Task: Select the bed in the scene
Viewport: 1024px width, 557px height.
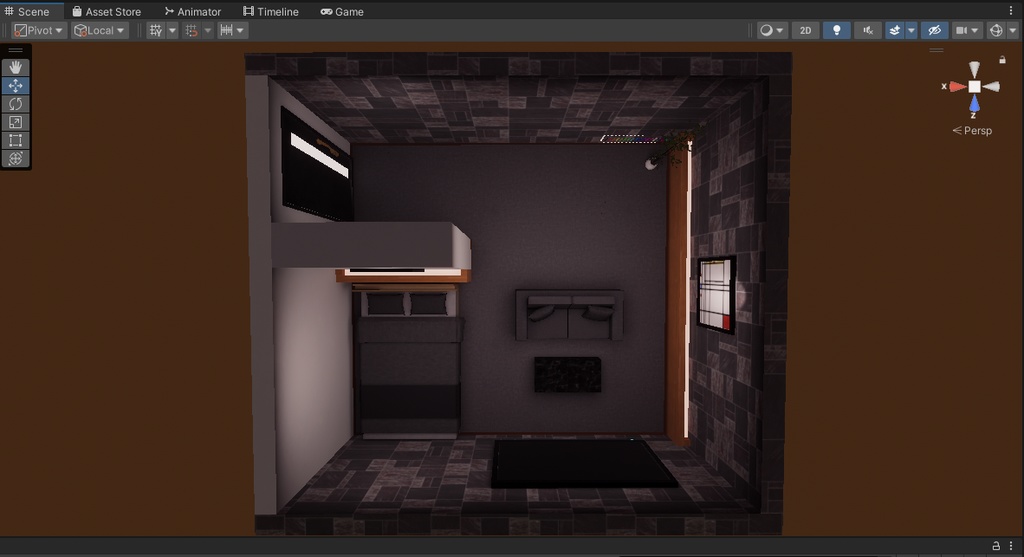Action: pyautogui.click(x=408, y=362)
